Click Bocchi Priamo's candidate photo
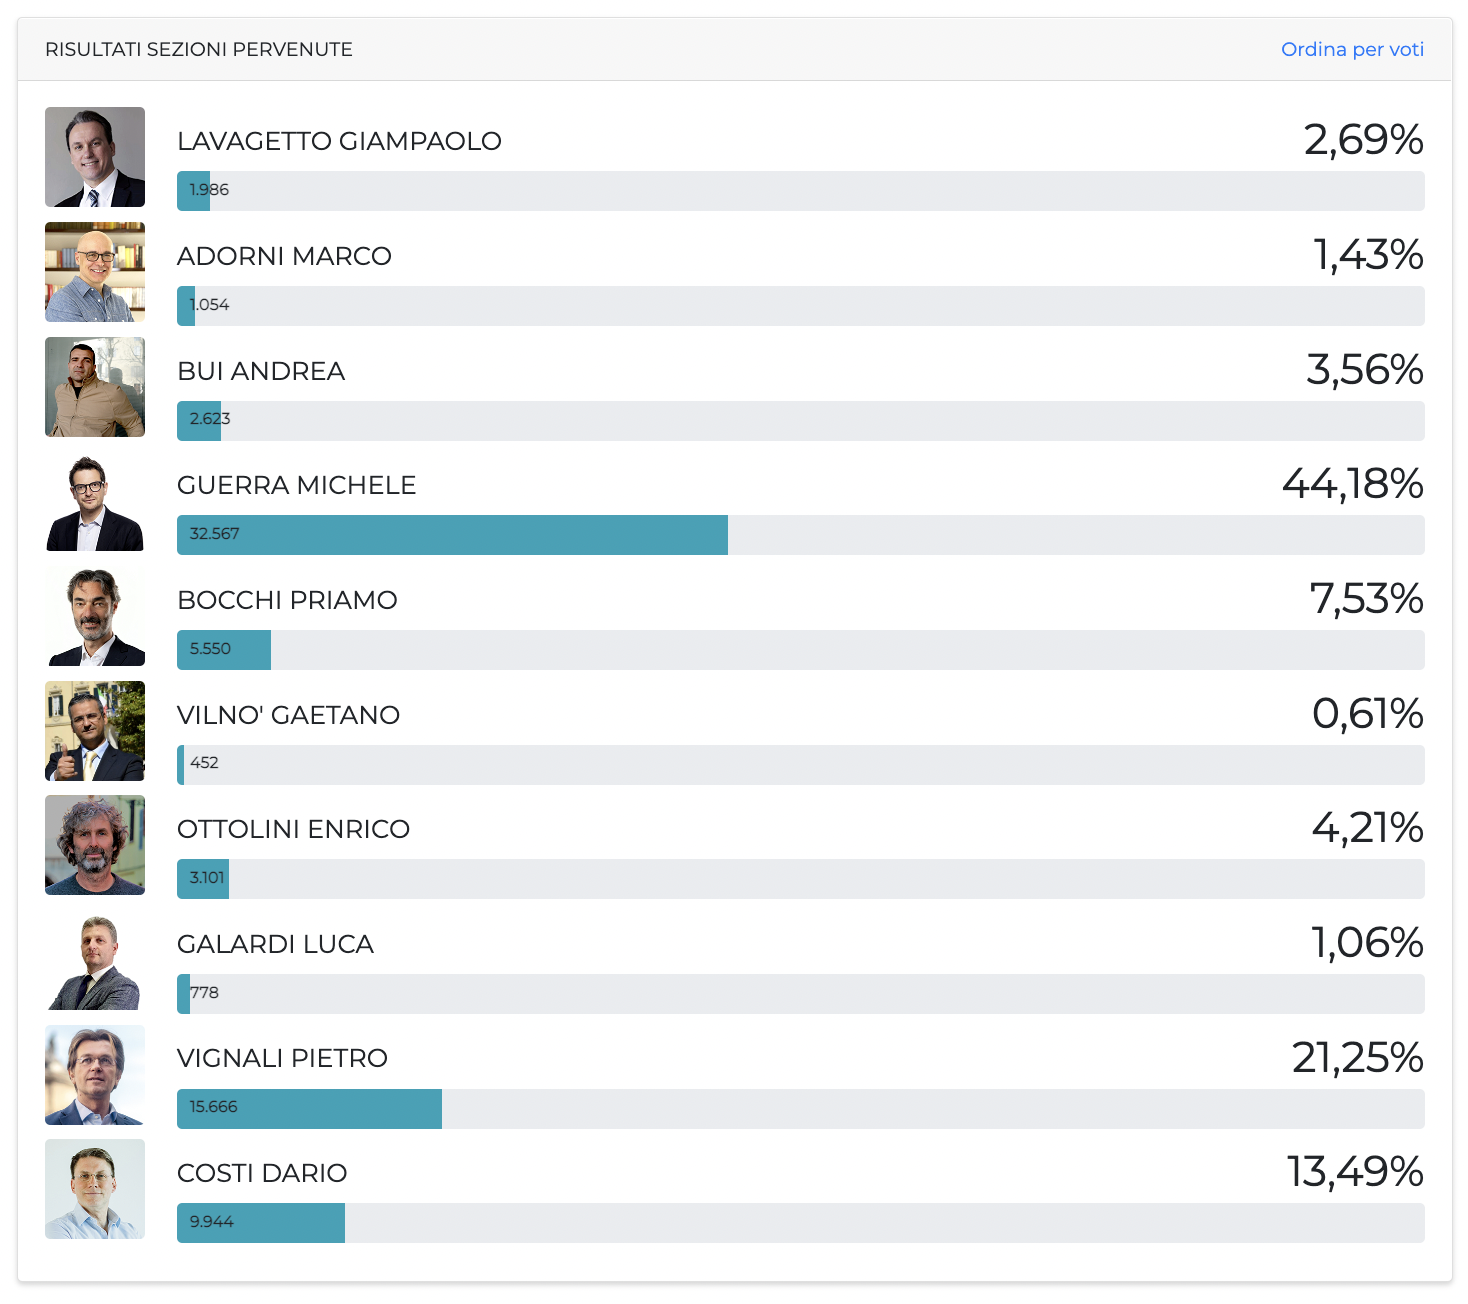The image size is (1468, 1304). pos(95,617)
